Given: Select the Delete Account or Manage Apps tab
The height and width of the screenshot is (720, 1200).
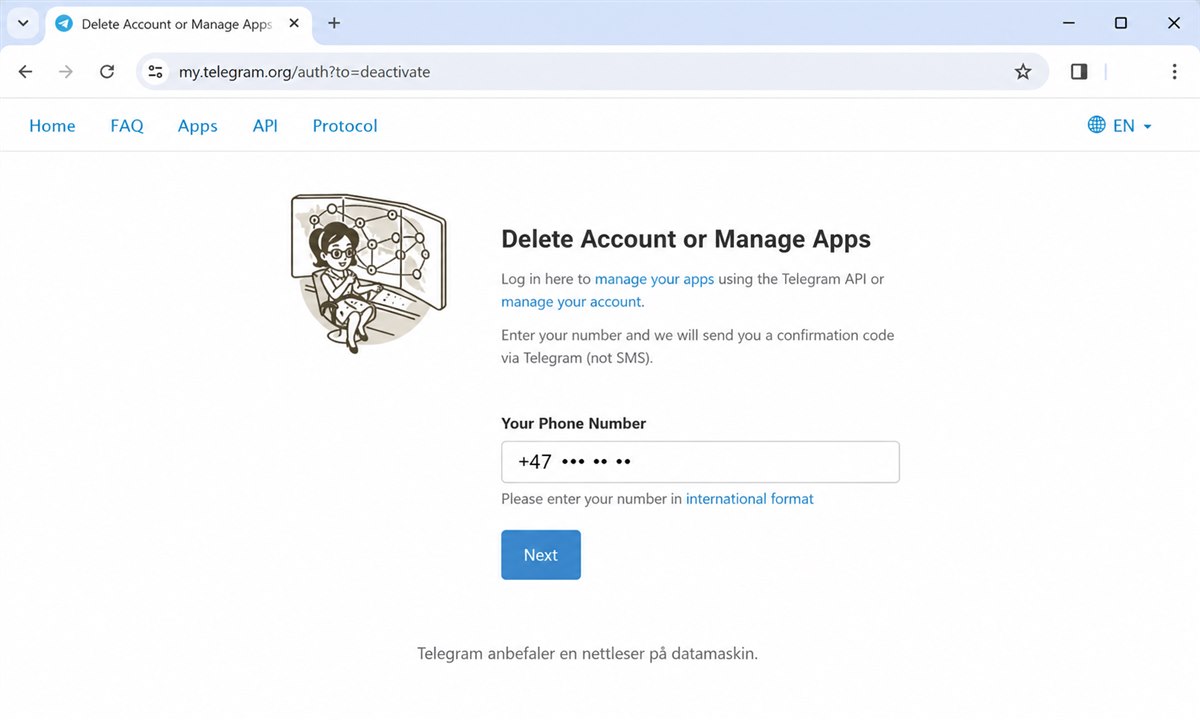Looking at the screenshot, I should point(178,24).
